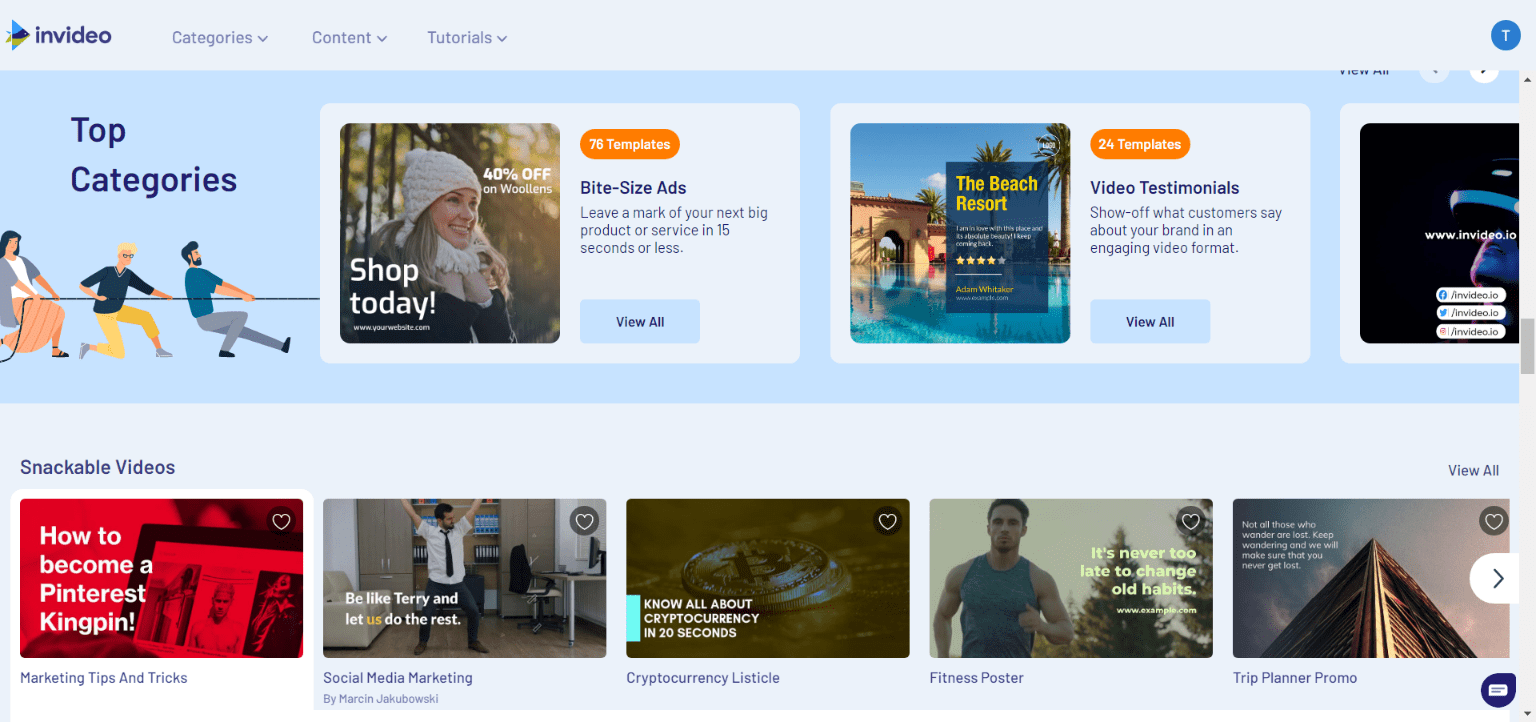Open the cryptocurrency coin video thumbnail
The height and width of the screenshot is (722, 1536).
coord(768,578)
